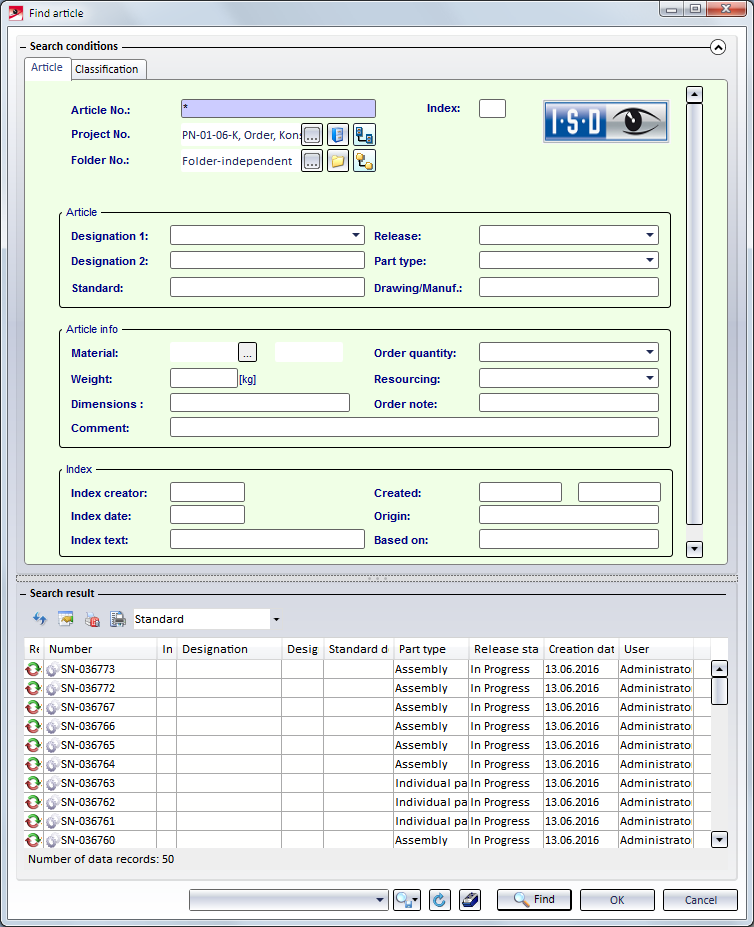754x927 pixels.
Task: Click the yellow folder icon beside Folder No.
Action: point(338,161)
